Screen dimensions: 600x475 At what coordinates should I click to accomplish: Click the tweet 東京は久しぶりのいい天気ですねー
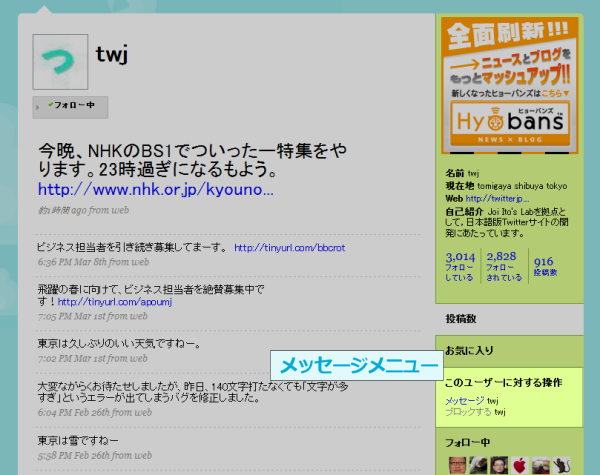[119, 344]
